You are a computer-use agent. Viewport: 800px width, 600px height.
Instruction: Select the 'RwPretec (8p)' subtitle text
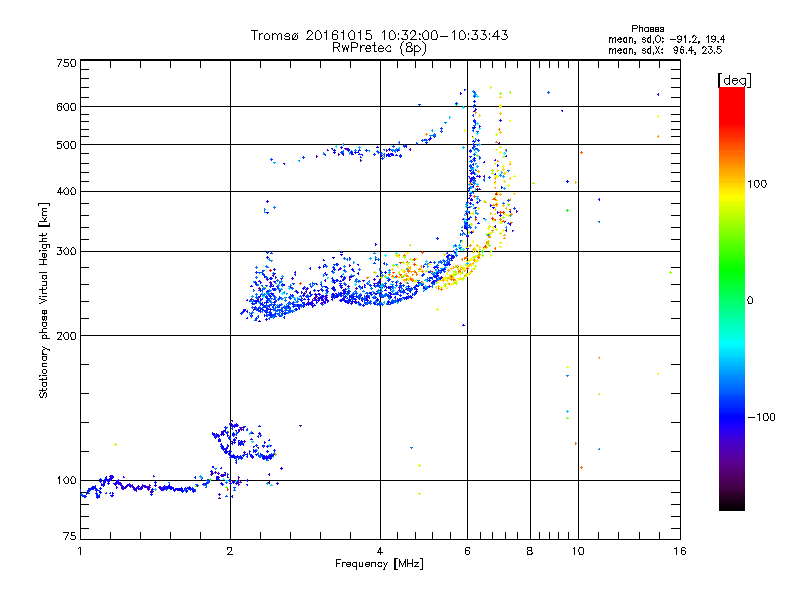coord(379,48)
